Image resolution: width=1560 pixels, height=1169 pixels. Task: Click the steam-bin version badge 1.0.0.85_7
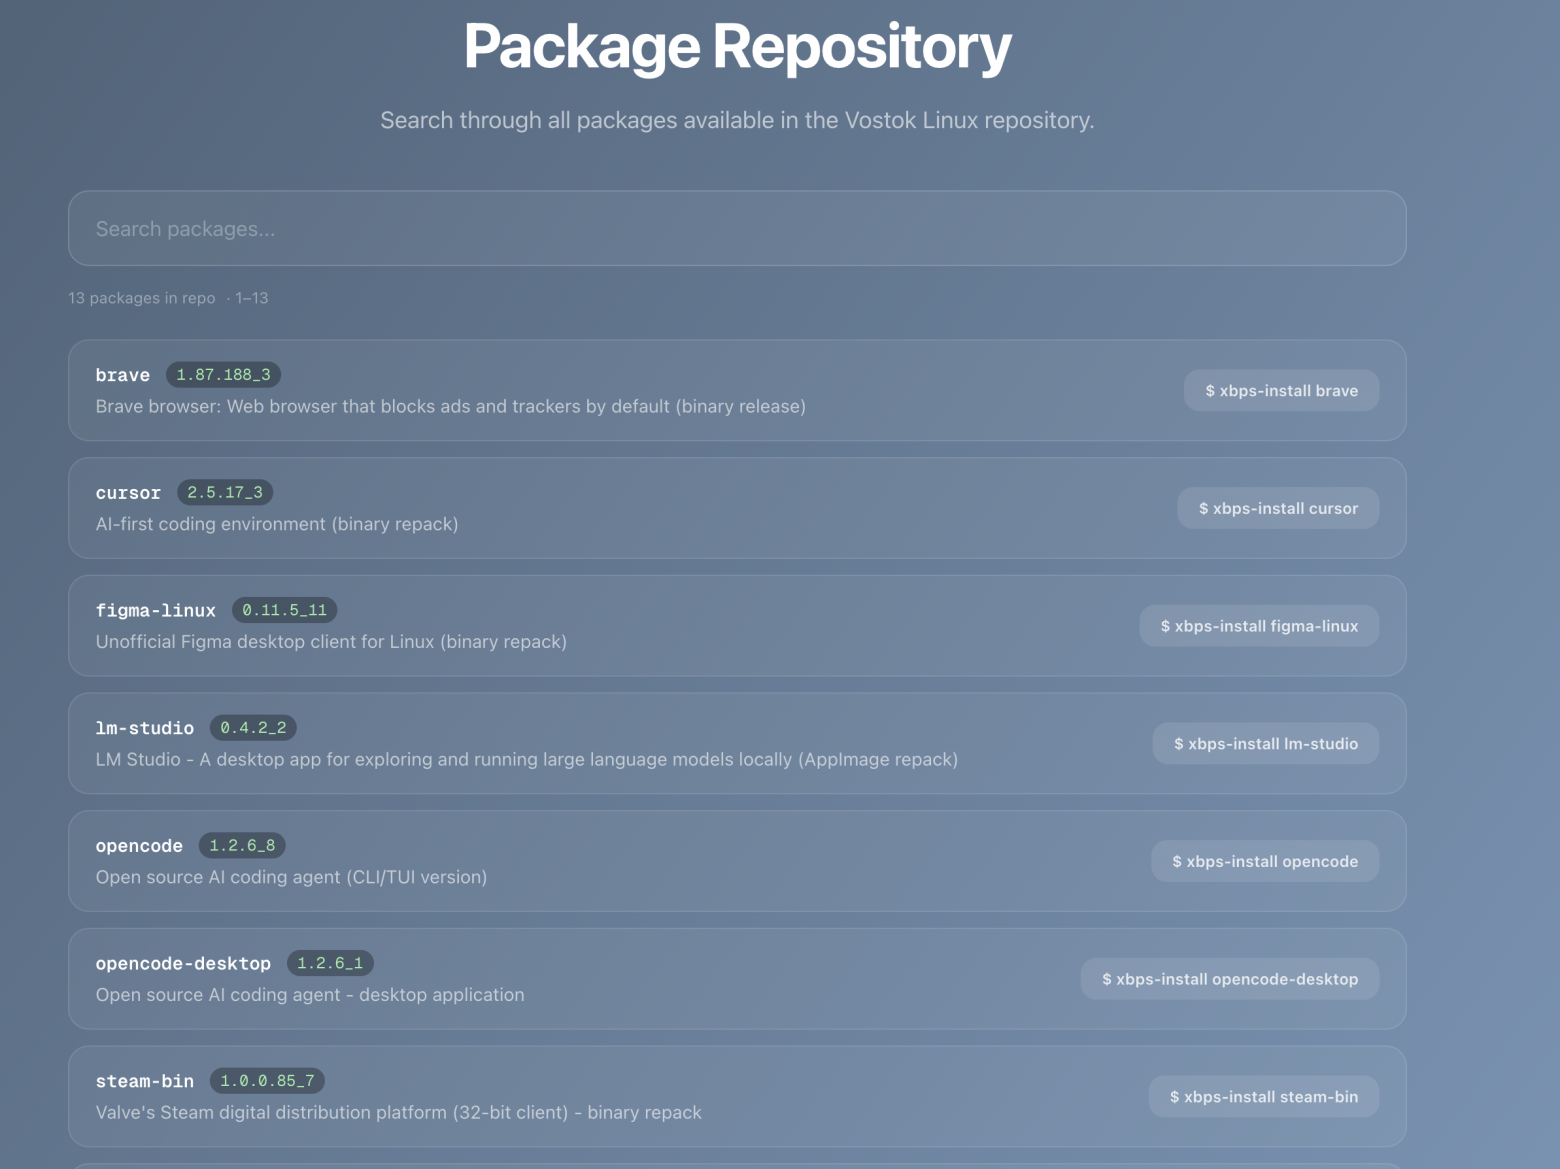[267, 1081]
